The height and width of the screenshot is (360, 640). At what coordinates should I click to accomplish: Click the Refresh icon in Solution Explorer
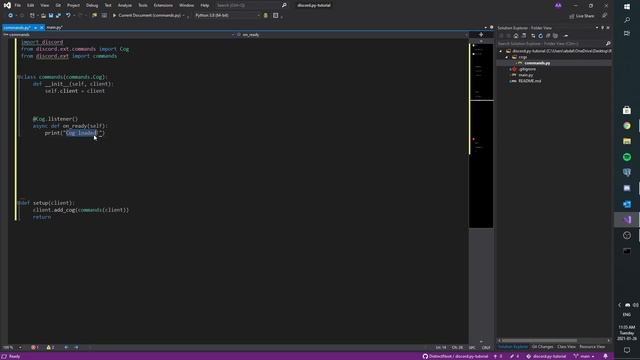(x=540, y=36)
